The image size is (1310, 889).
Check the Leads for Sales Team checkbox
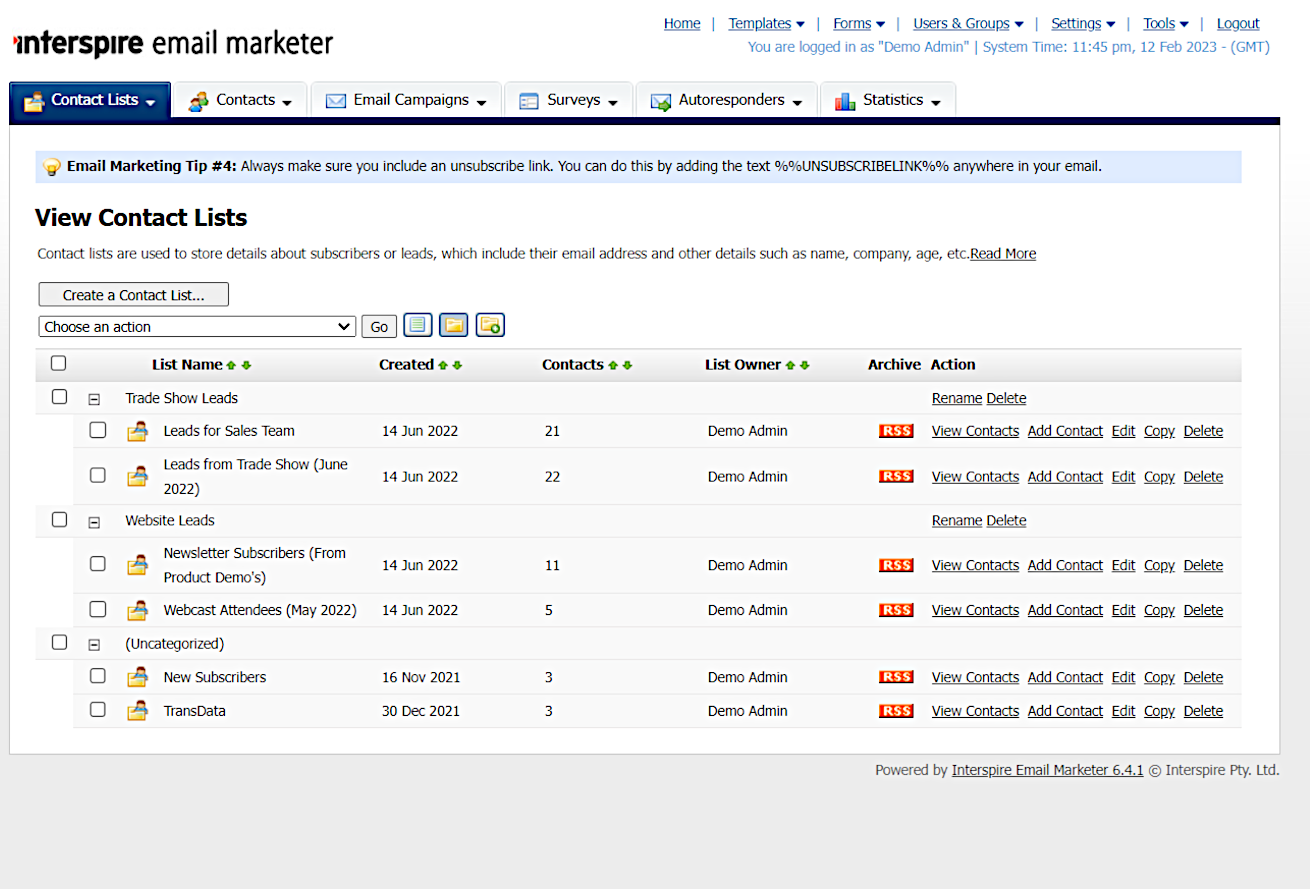point(97,430)
